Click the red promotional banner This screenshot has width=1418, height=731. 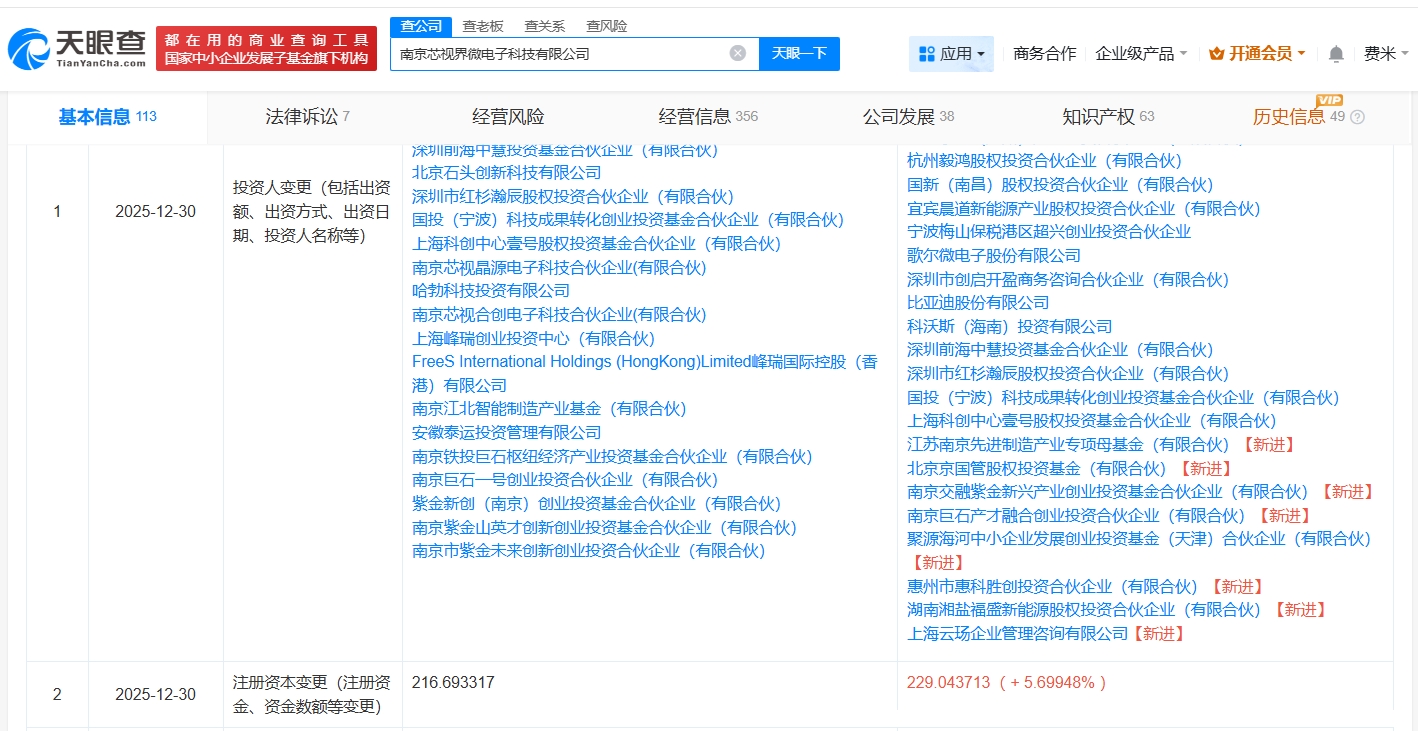point(266,48)
